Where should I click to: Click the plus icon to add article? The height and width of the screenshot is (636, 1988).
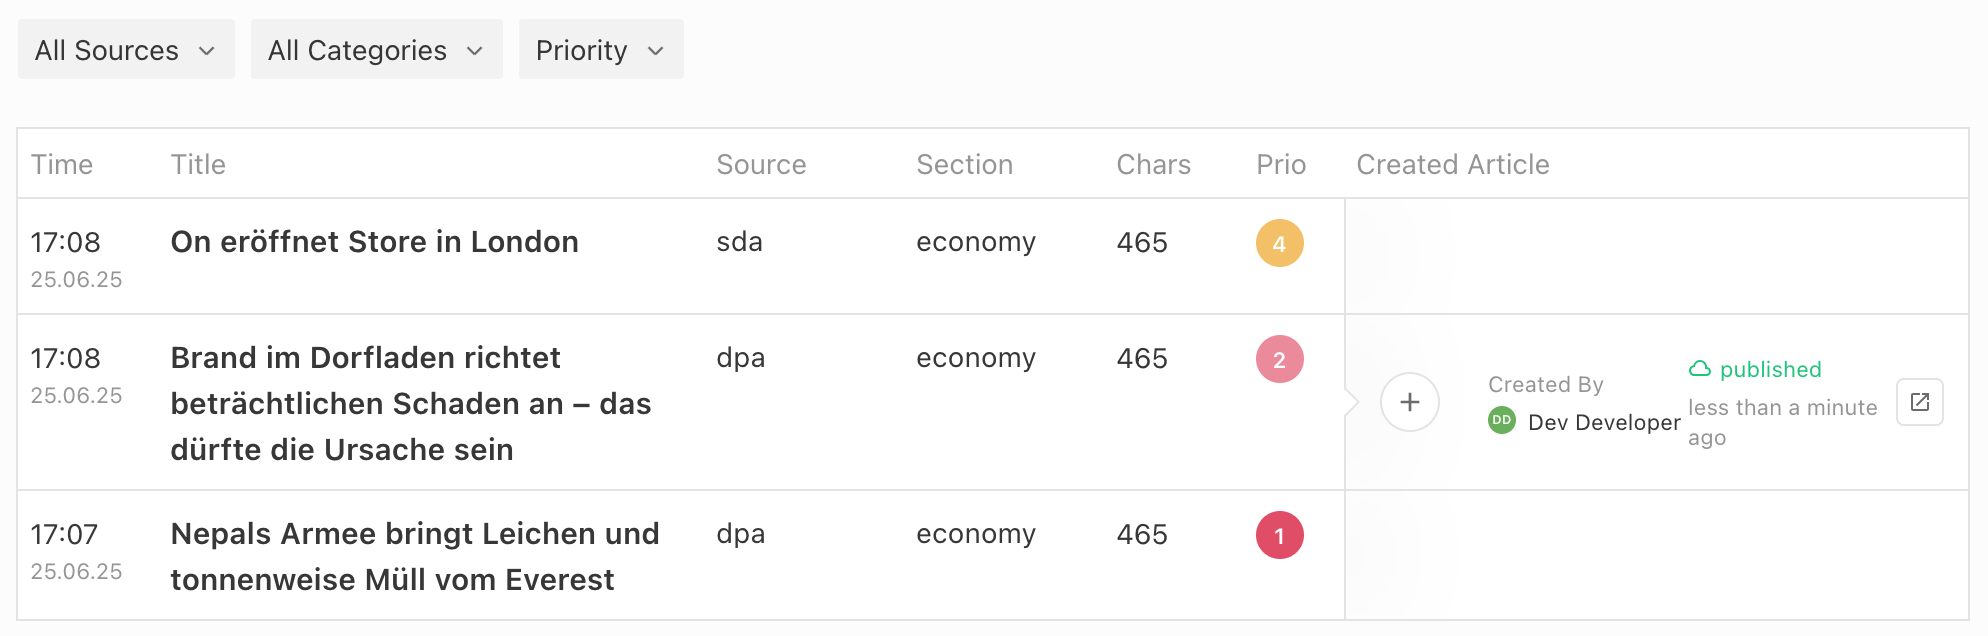[1409, 402]
